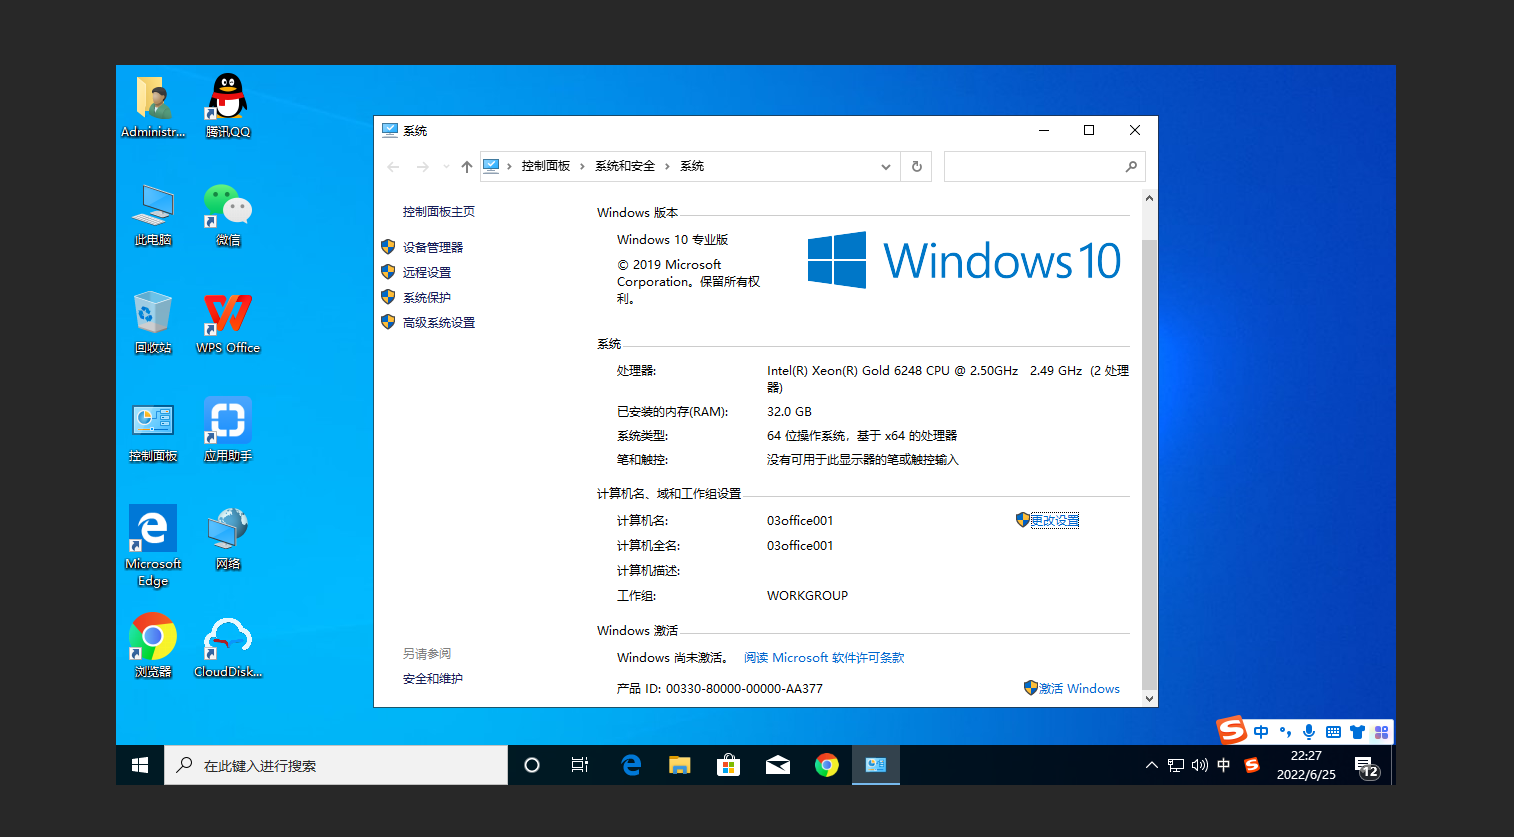This screenshot has height=837, width=1514.
Task: Open Chrome from the taskbar
Action: click(x=826, y=765)
